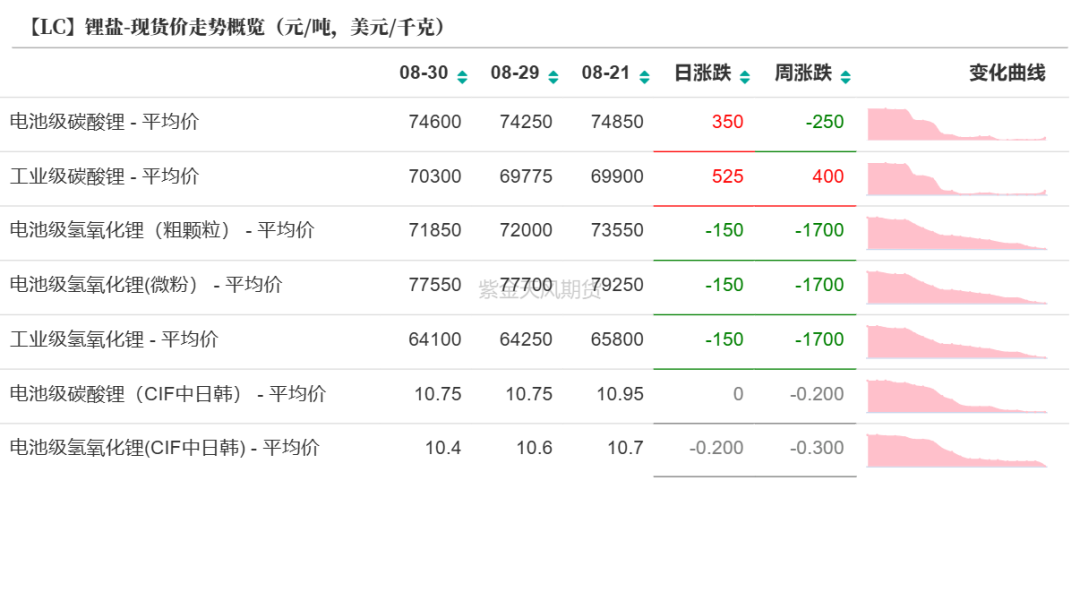Open 电池级碳酸锂 平均价 trend sparkline
The image size is (1080, 592).
pyautogui.click(x=956, y=124)
